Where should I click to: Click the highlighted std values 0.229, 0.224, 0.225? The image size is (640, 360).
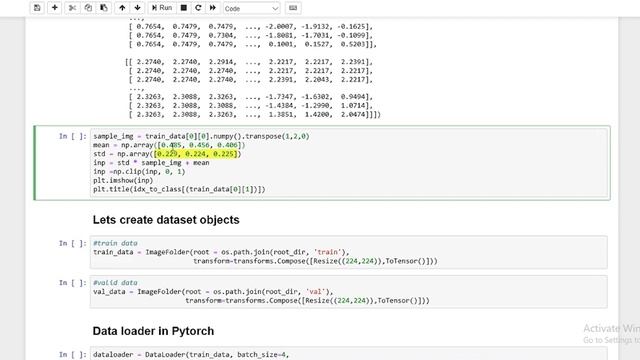point(196,154)
